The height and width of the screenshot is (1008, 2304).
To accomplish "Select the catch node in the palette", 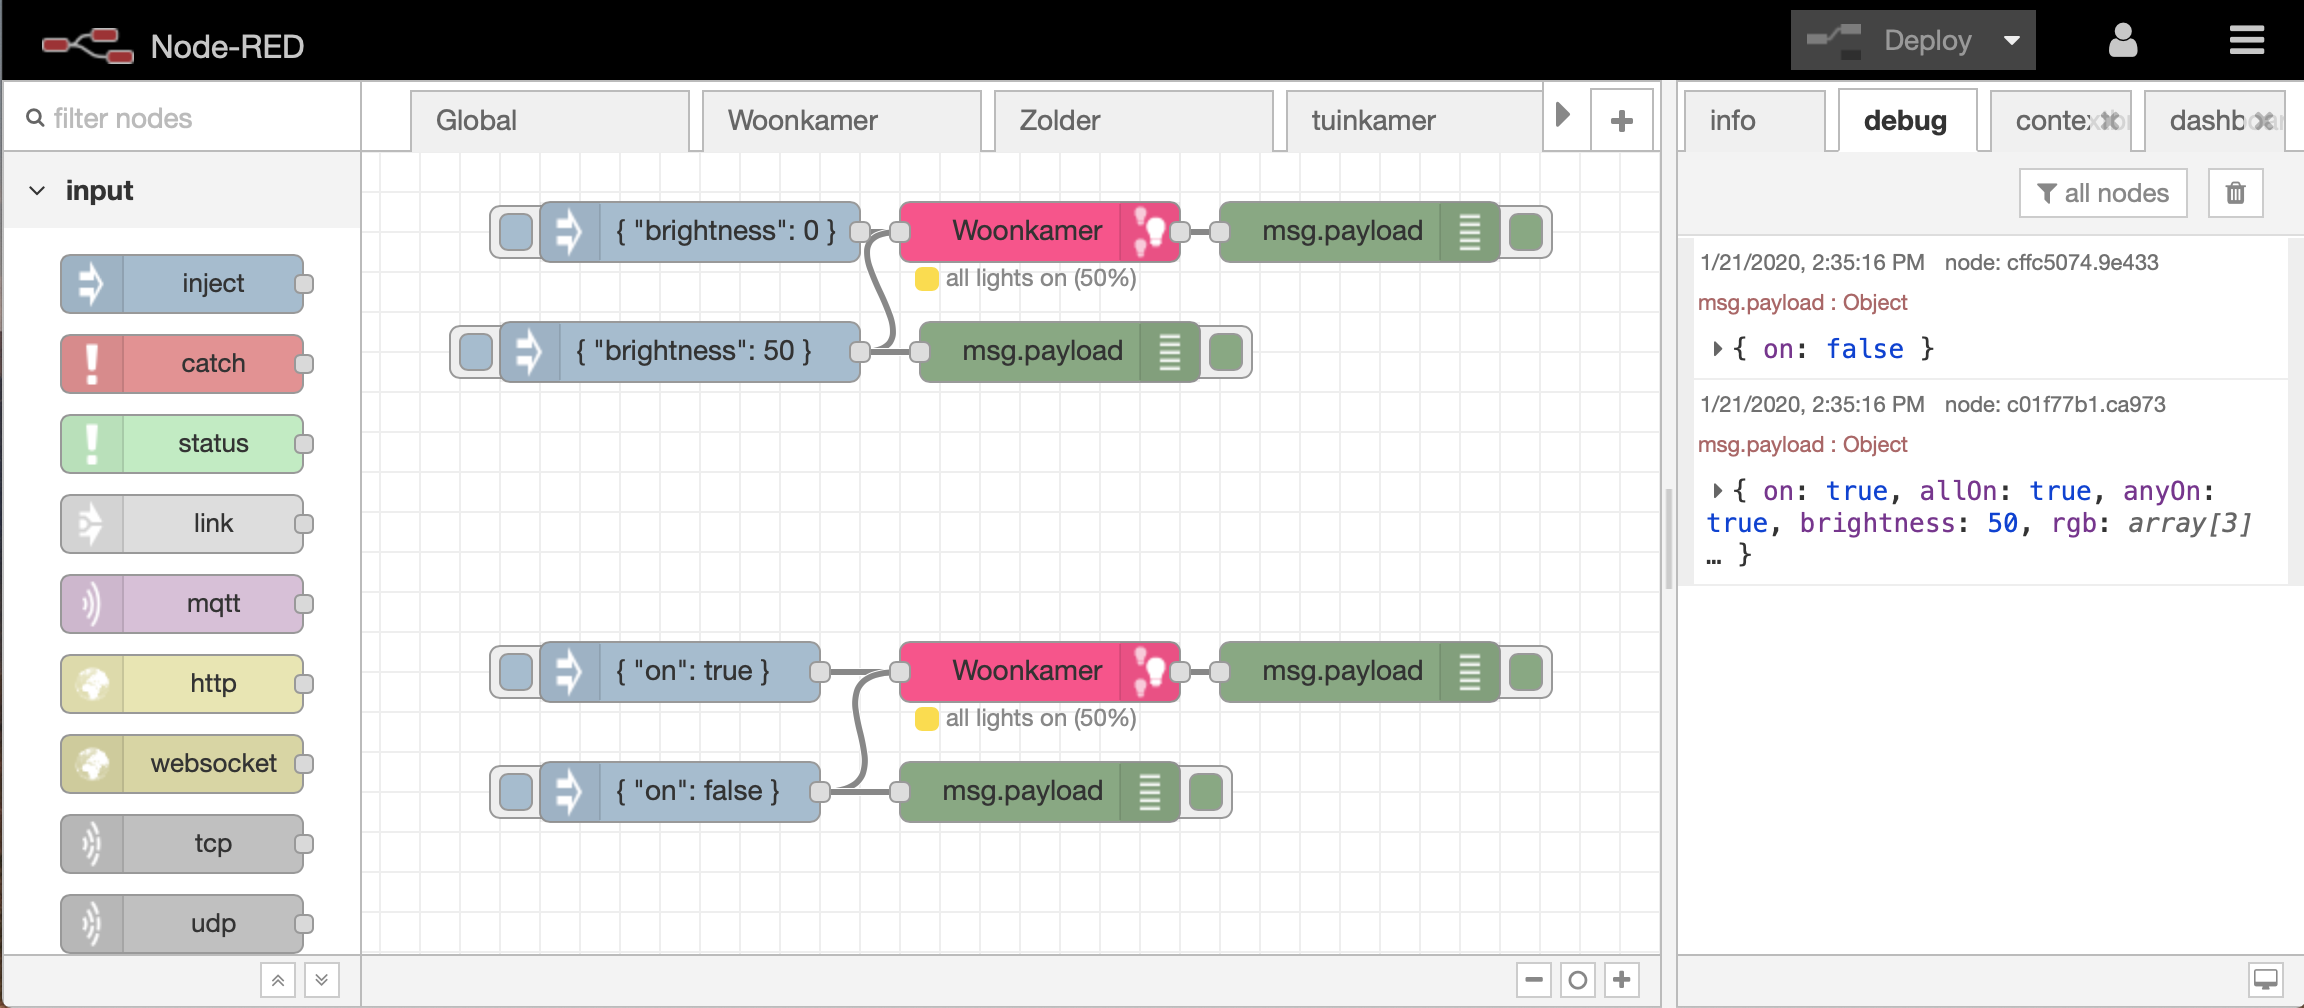I will 183,363.
